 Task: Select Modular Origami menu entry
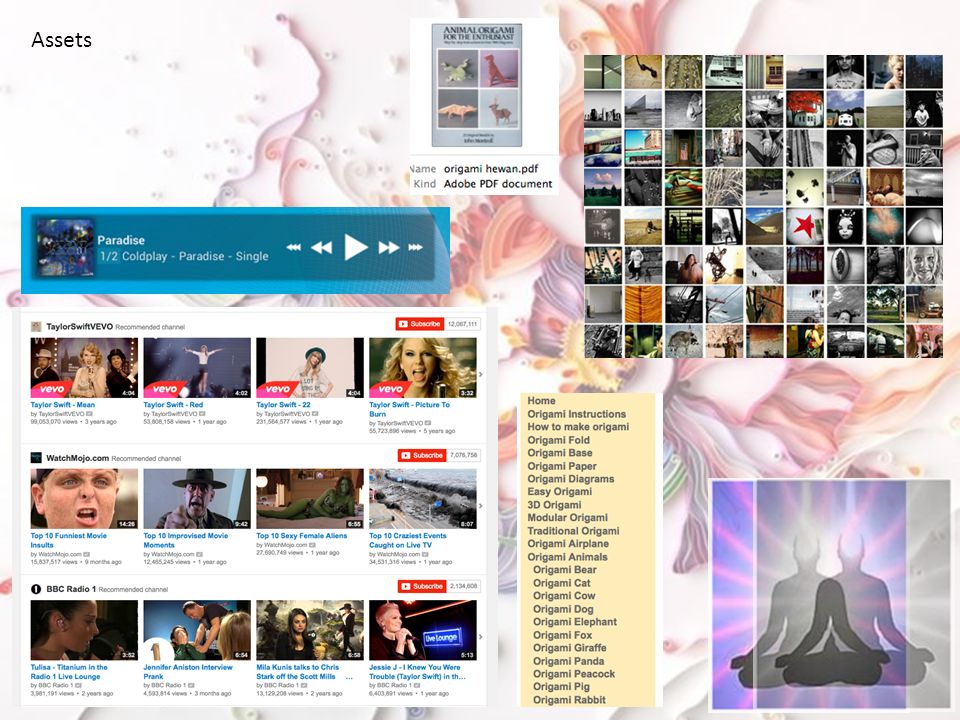click(568, 518)
